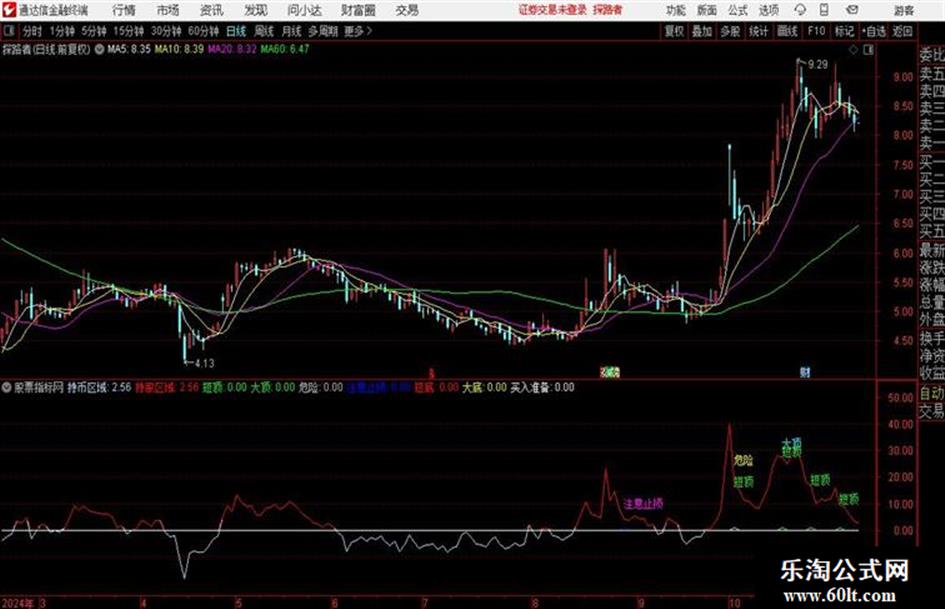Click the 标记 mark button
Screen dimensions: 945x609
click(x=845, y=31)
